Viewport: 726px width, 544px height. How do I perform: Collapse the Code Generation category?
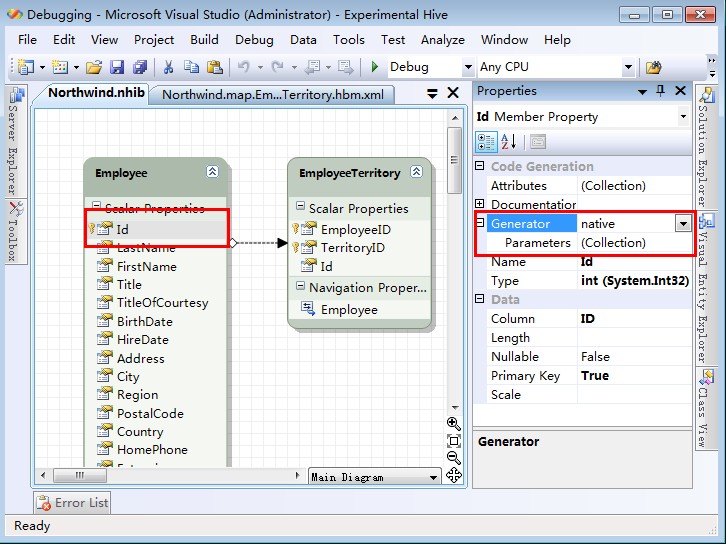coord(480,166)
